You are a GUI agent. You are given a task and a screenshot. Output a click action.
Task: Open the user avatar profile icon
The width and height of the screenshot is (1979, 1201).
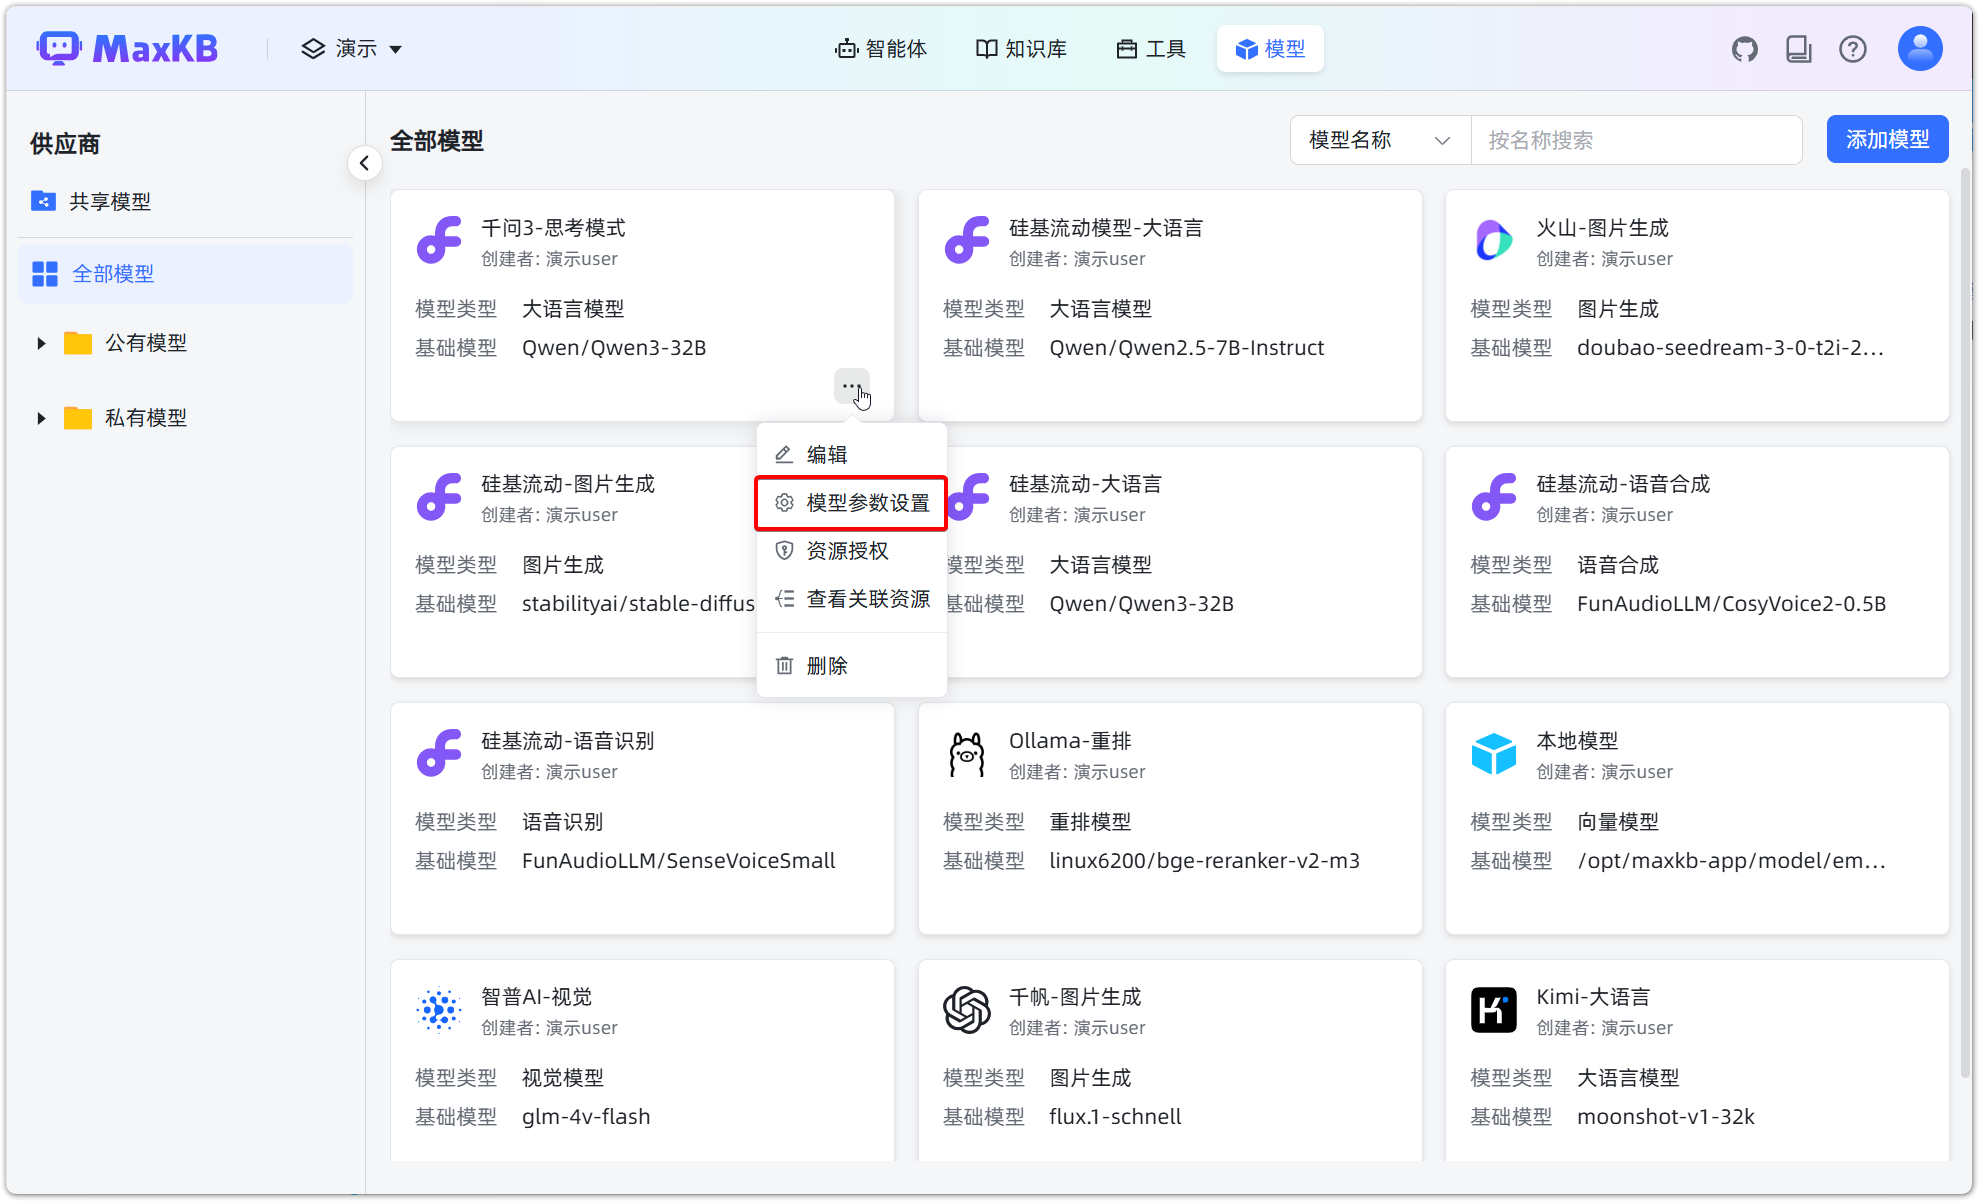[1918, 48]
